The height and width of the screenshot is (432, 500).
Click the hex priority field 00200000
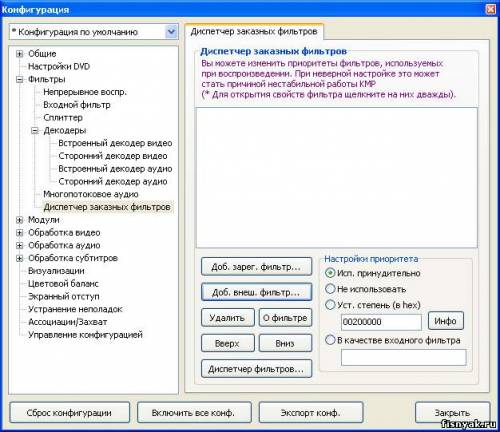pyautogui.click(x=381, y=322)
